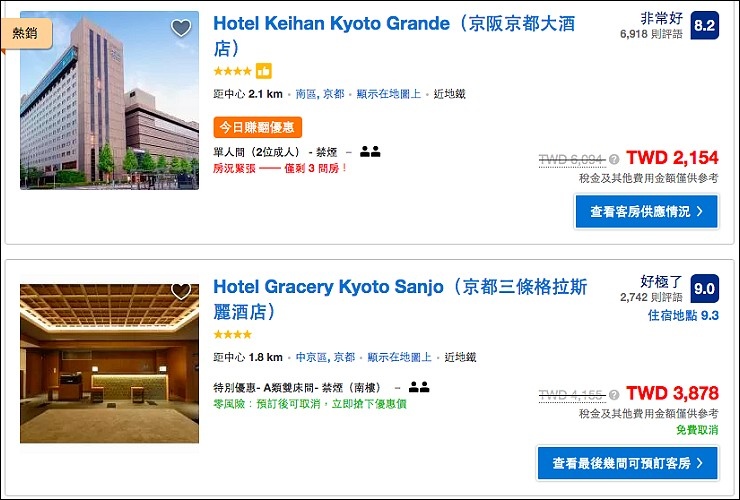The image size is (740, 500).
Task: Click Hotel Gracery's four-star rating icons
Action: [233, 334]
